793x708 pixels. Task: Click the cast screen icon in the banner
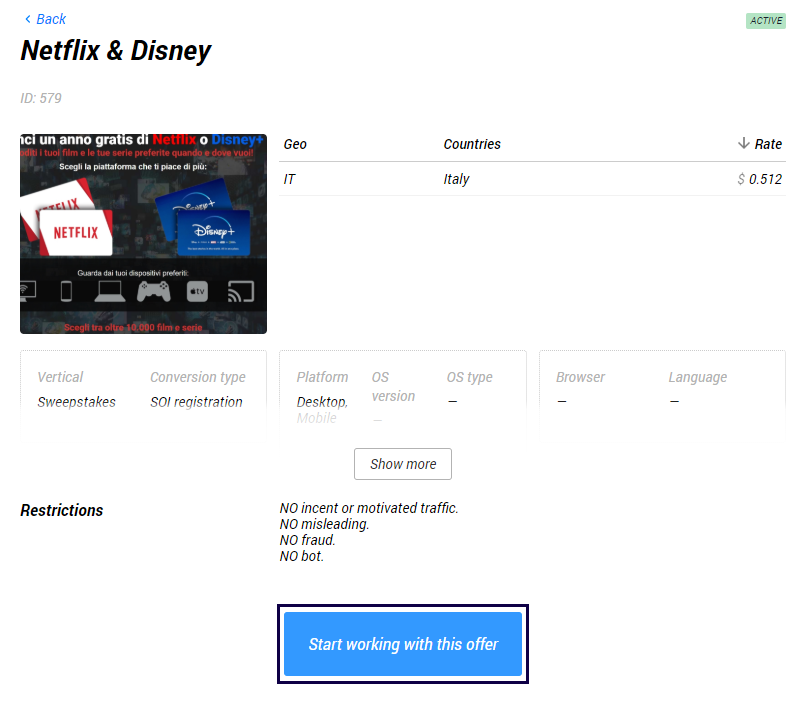(x=240, y=291)
